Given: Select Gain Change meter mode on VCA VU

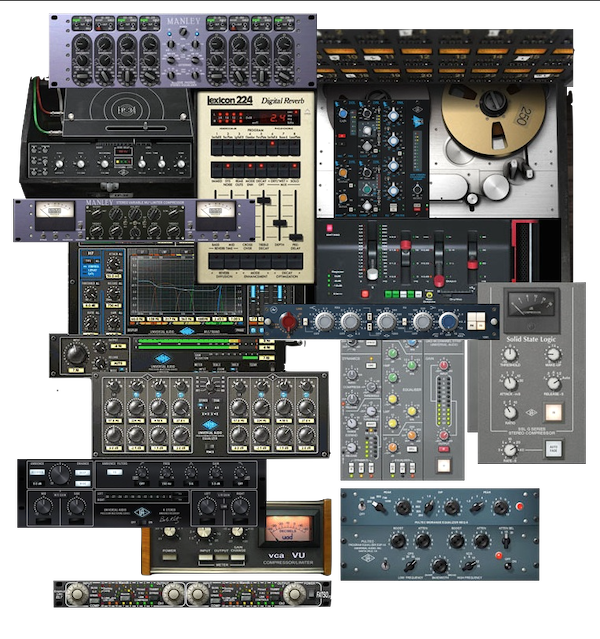Looking at the screenshot, I should (x=238, y=557).
